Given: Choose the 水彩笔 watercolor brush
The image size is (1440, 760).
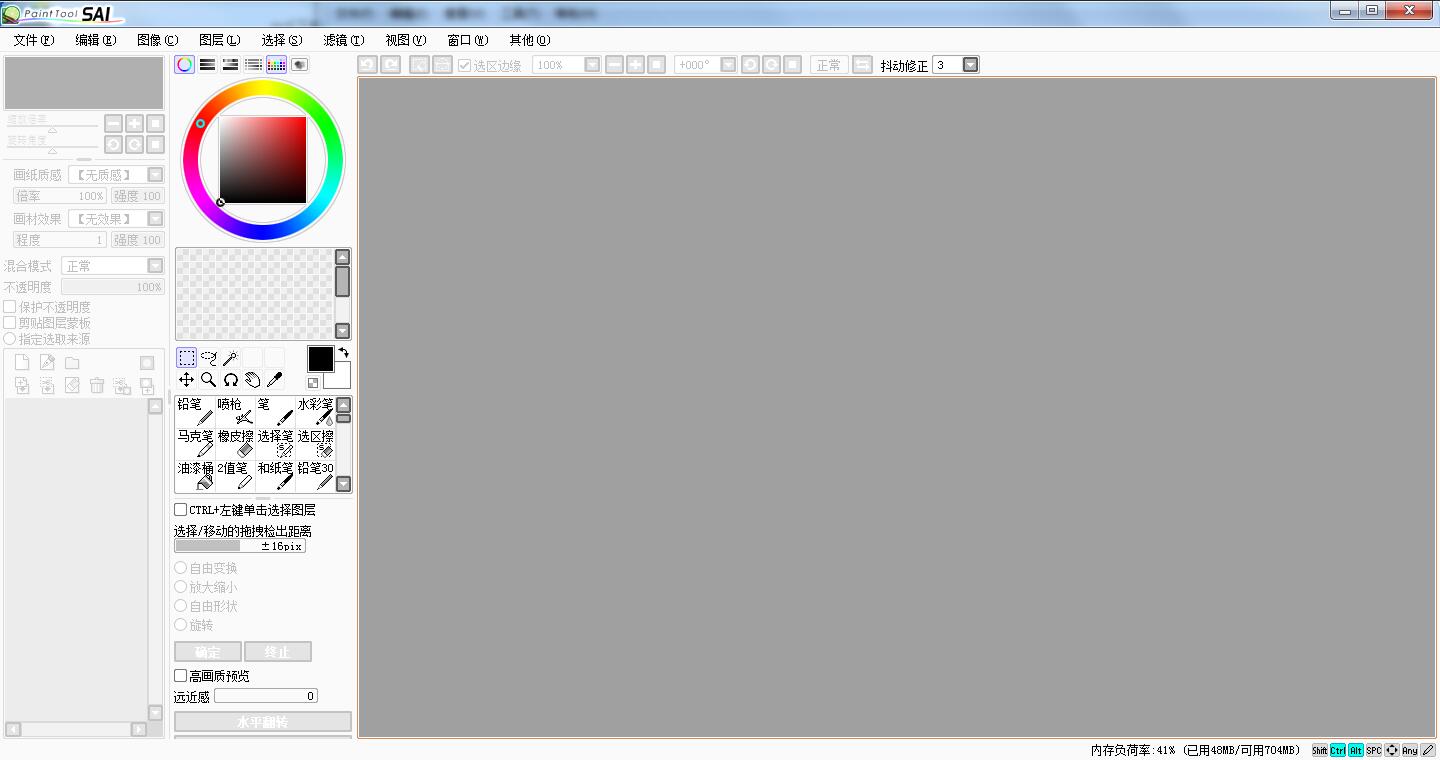Looking at the screenshot, I should (315, 411).
